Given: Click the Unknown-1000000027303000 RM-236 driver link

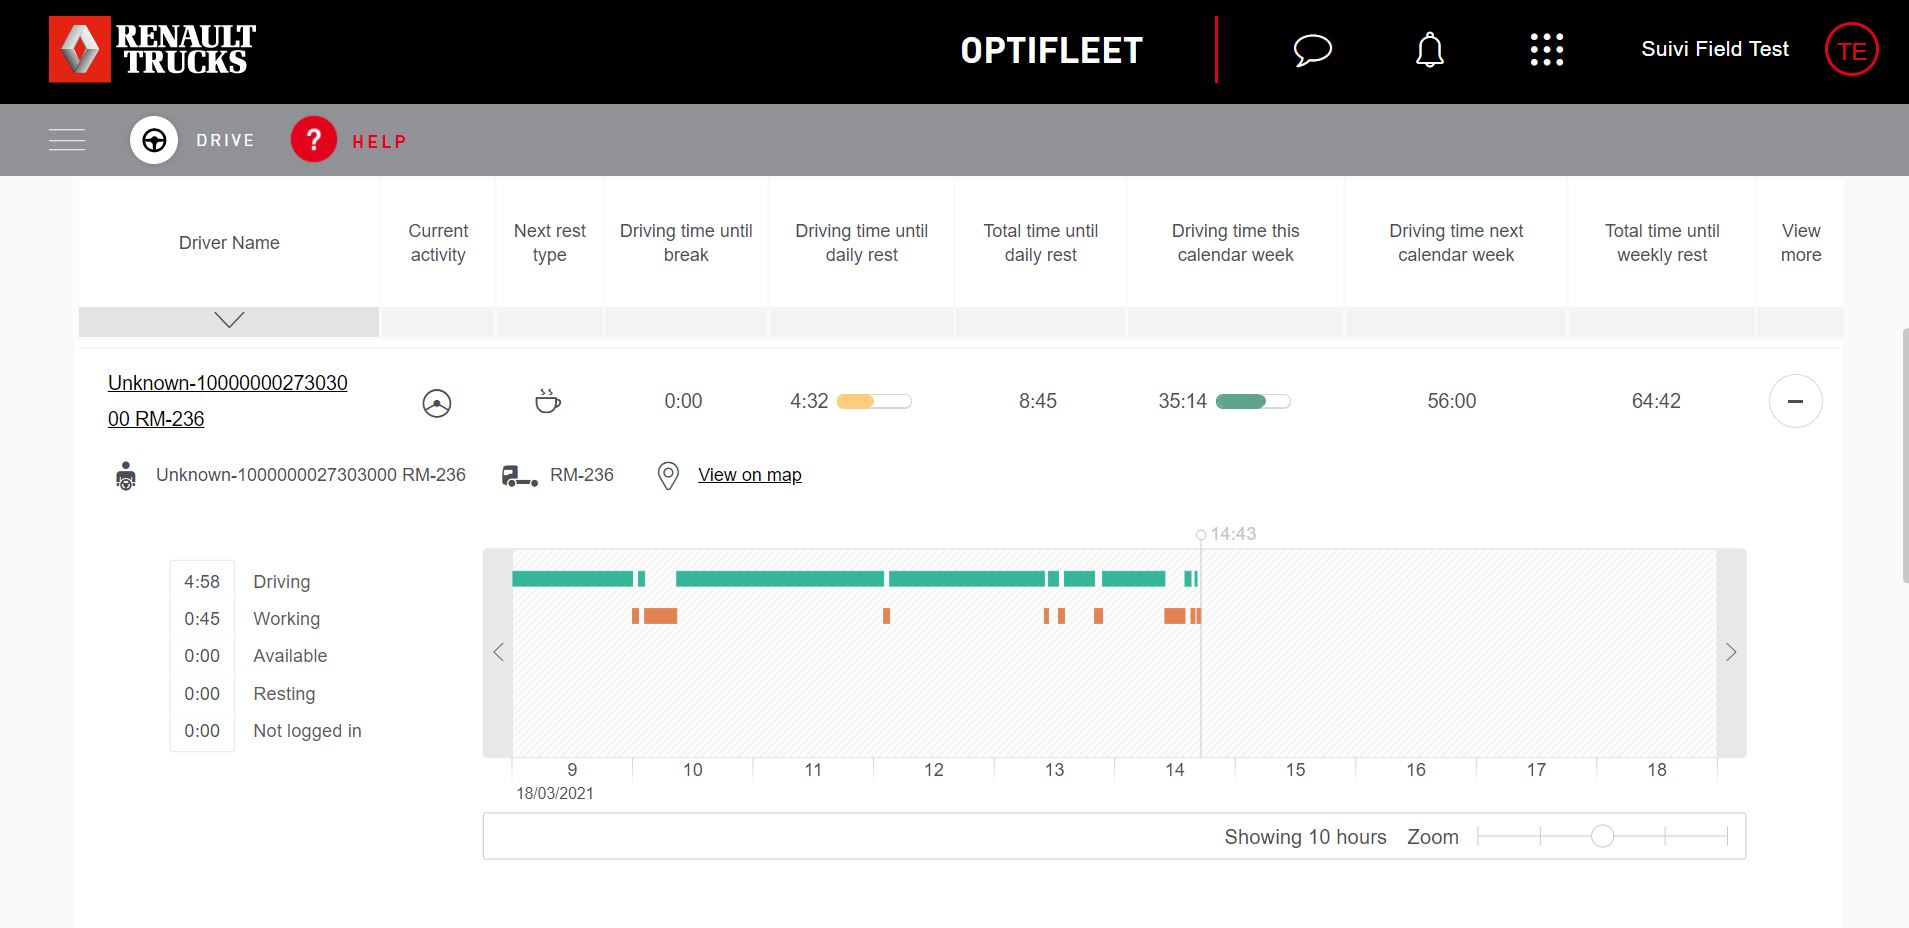Looking at the screenshot, I should click(227, 400).
